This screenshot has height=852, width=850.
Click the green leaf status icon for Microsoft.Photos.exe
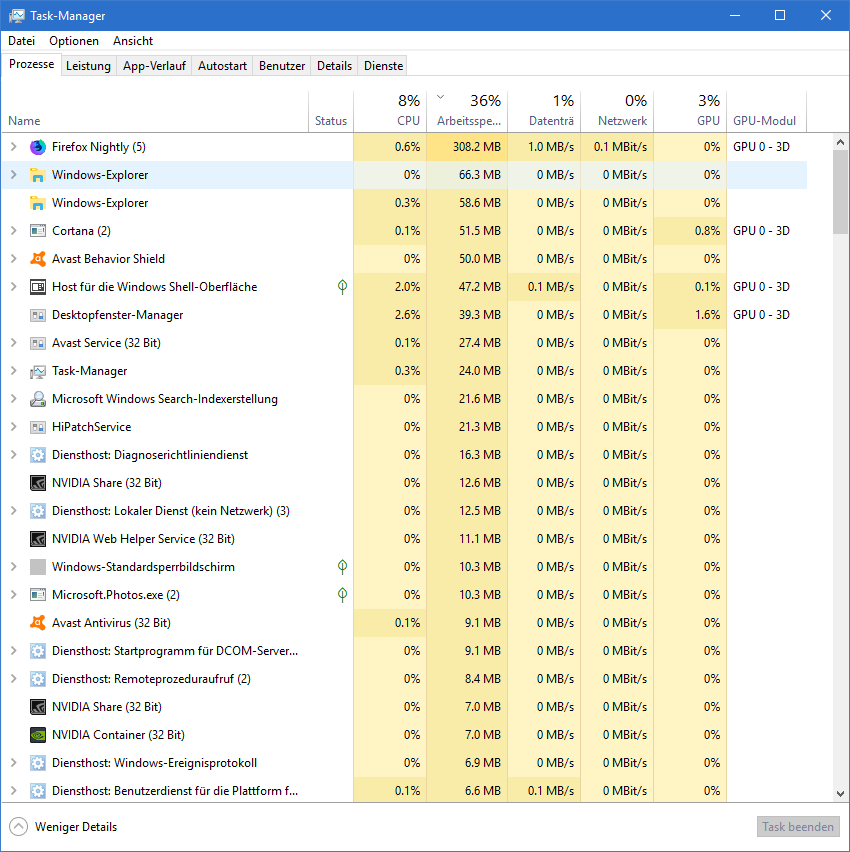[342, 594]
